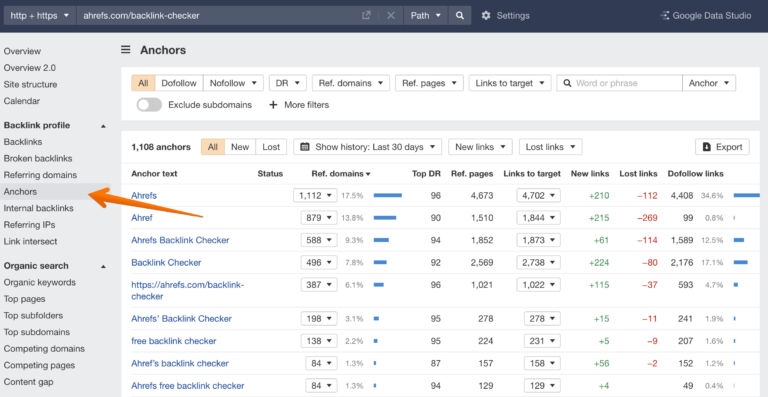768x397 pixels.
Task: Open Backlinks in the sidebar
Action: point(23,141)
